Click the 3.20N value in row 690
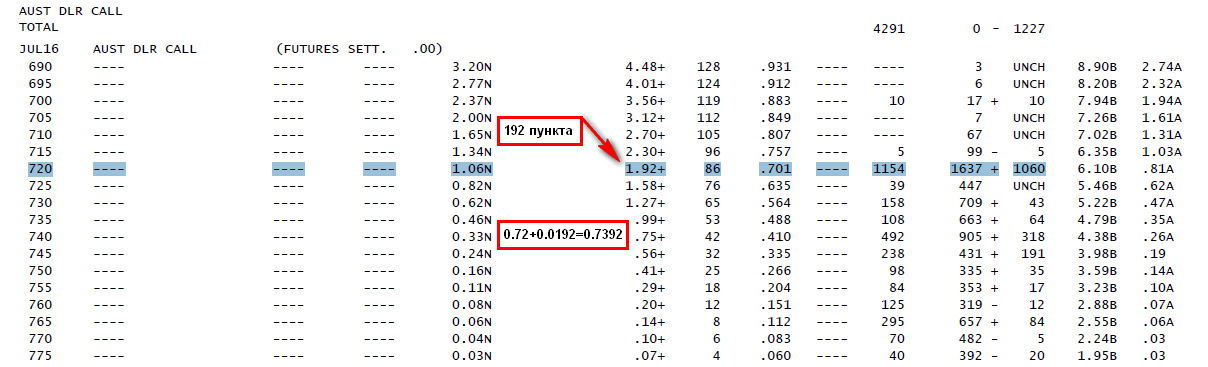1208x367 pixels. tap(473, 67)
